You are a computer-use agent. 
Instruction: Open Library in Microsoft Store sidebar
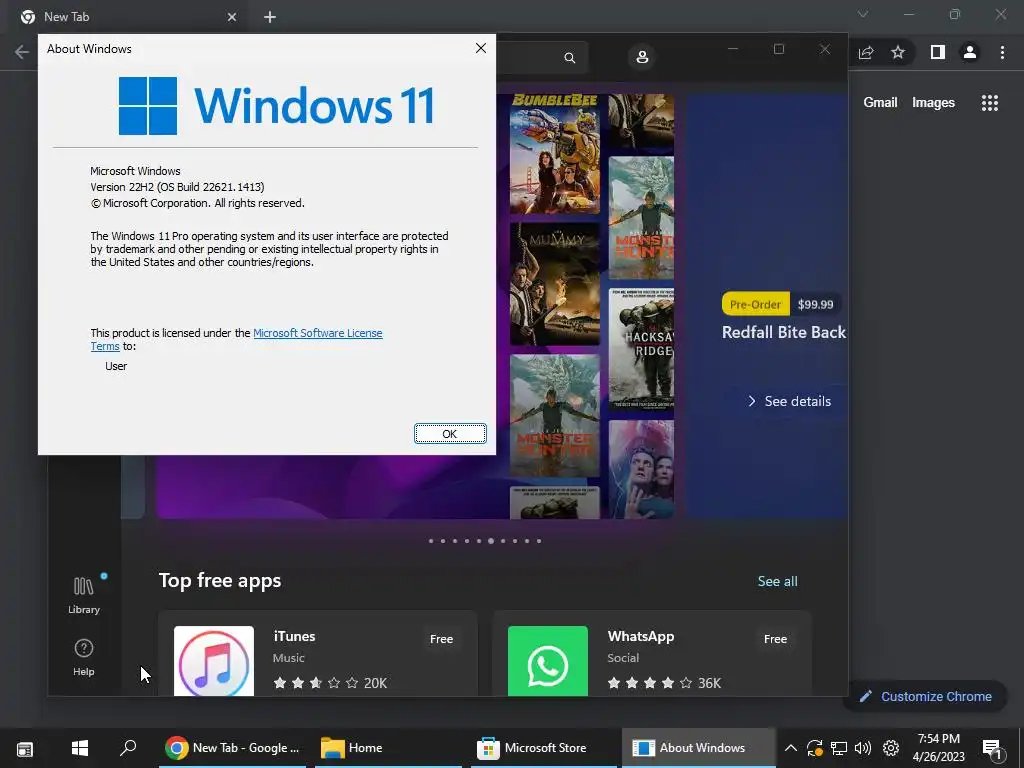(x=84, y=595)
